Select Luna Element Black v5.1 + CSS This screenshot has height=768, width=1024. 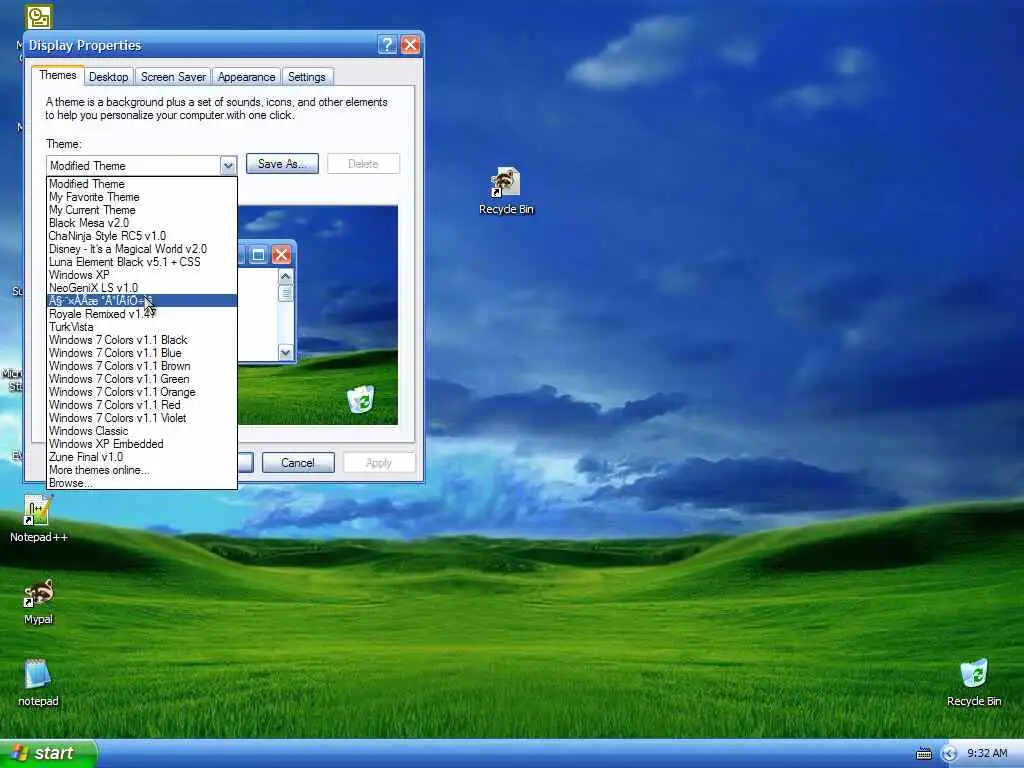142,262
